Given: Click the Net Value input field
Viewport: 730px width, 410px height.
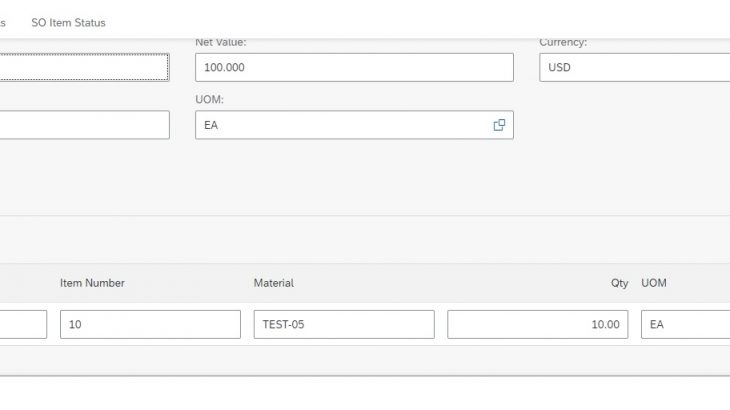Looking at the screenshot, I should tap(354, 67).
